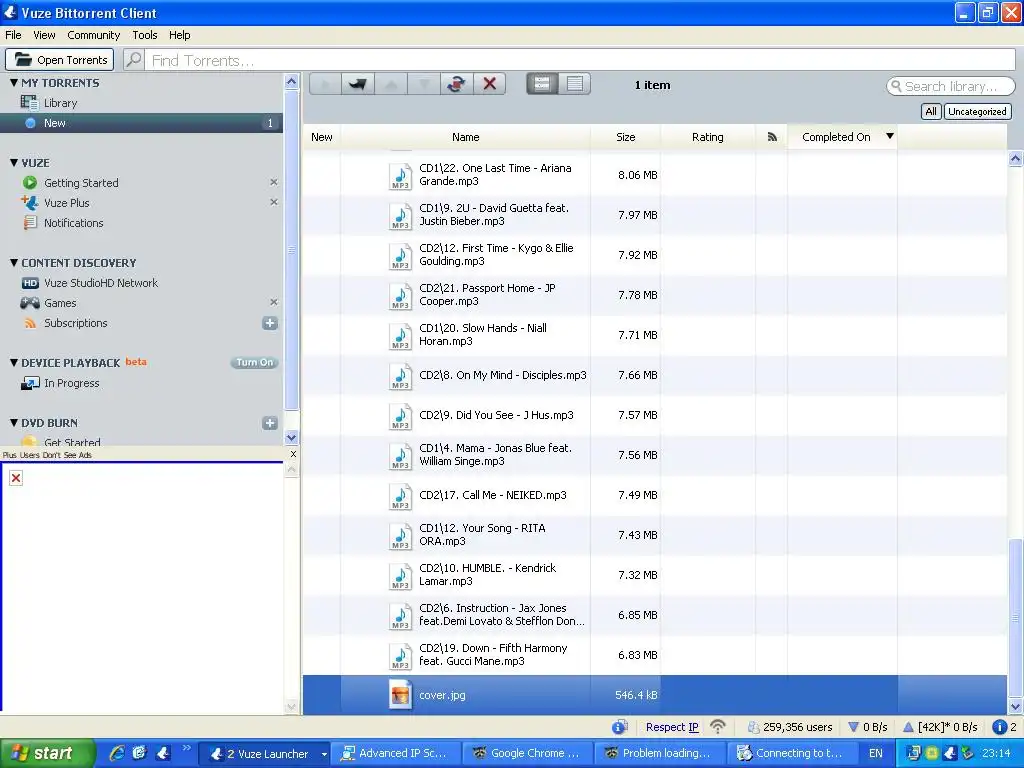Click the Subscriptions RSS icon
This screenshot has width=1024, height=768.
[x=30, y=323]
